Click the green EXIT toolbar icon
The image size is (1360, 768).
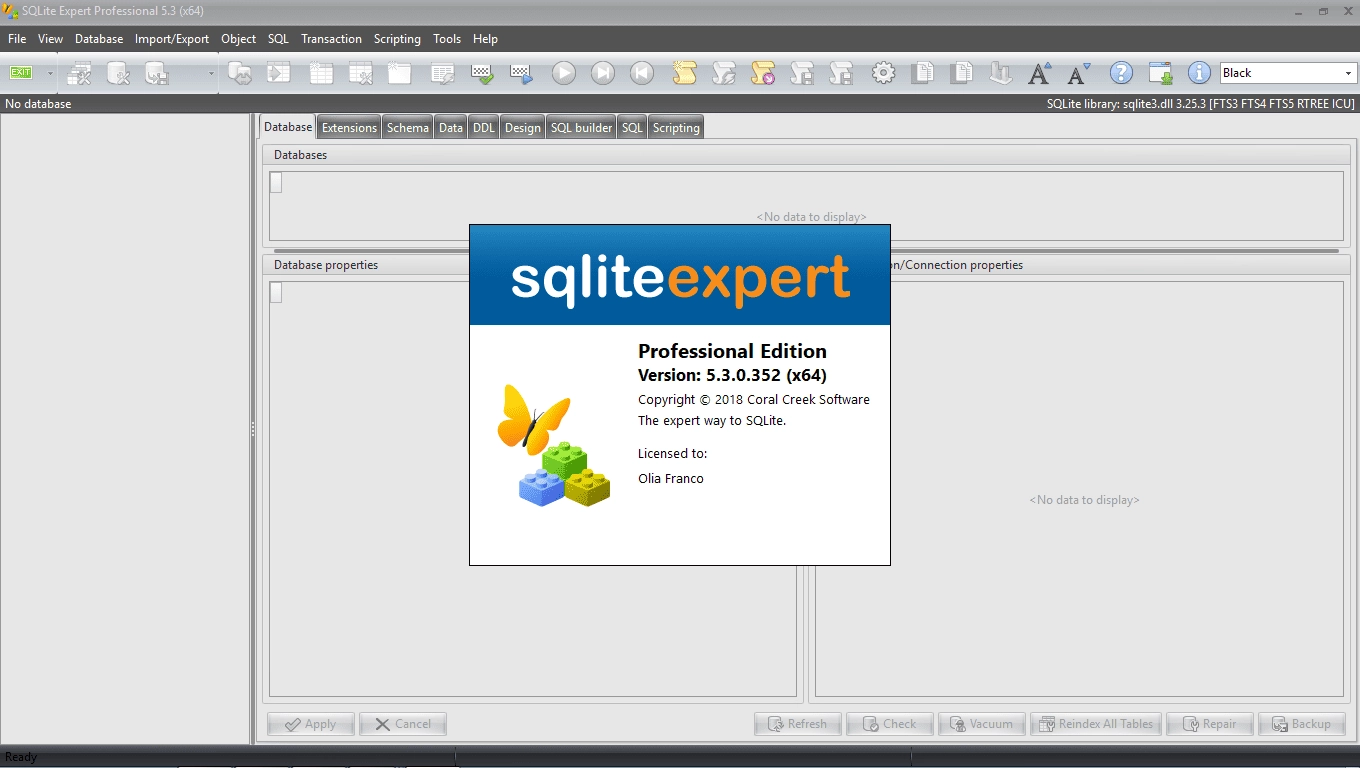tap(21, 73)
